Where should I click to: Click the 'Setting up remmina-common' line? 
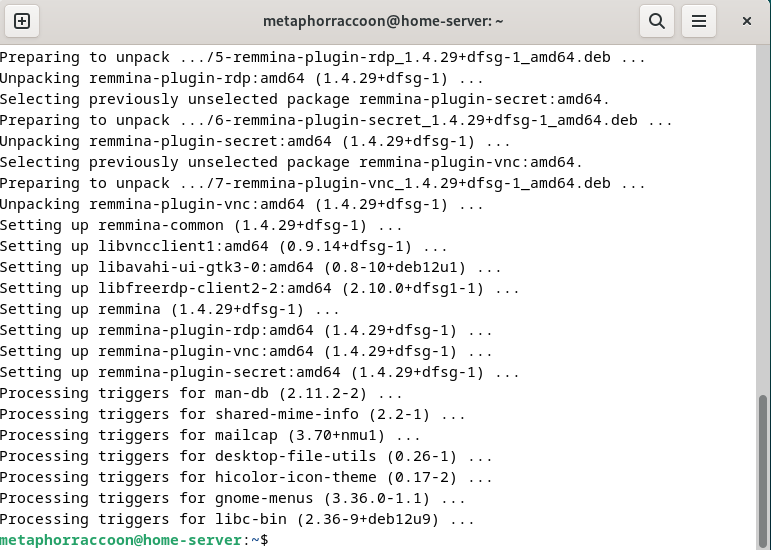point(201,226)
